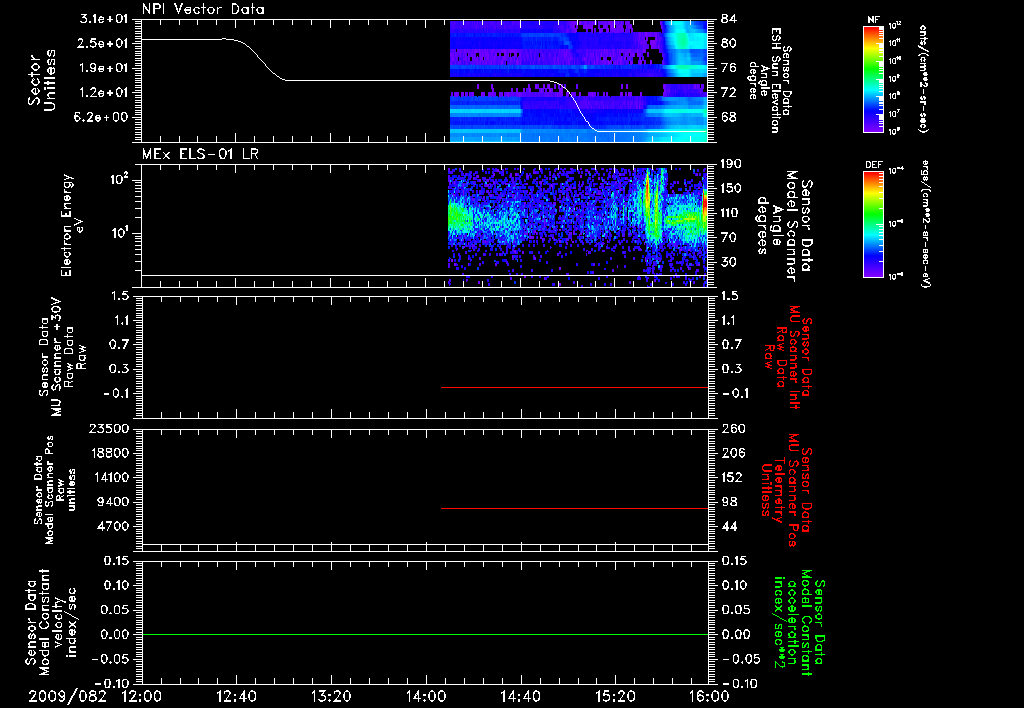Image resolution: width=1024 pixels, height=708 pixels.
Task: Click the '16:00' time tick label
Action: tap(709, 696)
